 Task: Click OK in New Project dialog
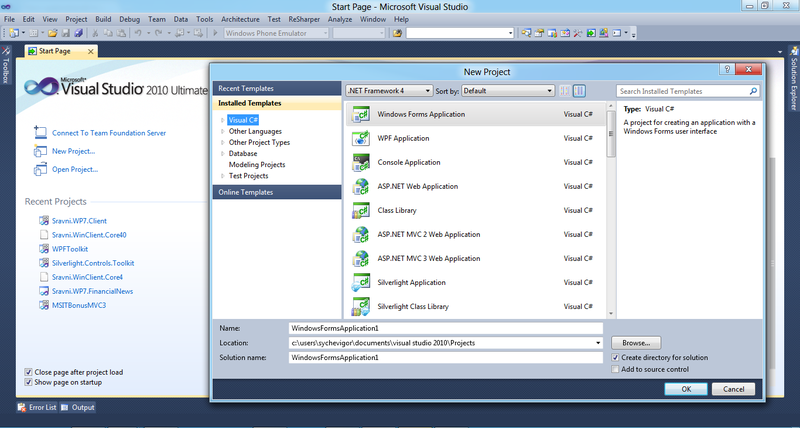[x=686, y=389]
